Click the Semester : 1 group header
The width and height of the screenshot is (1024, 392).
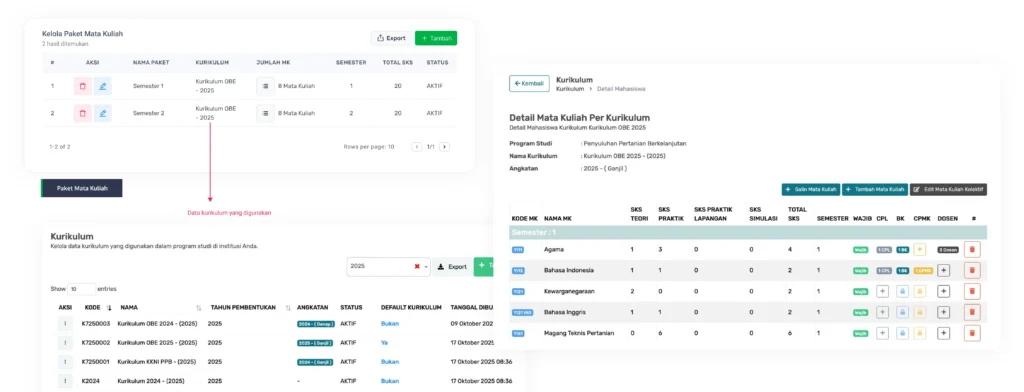tap(748, 232)
